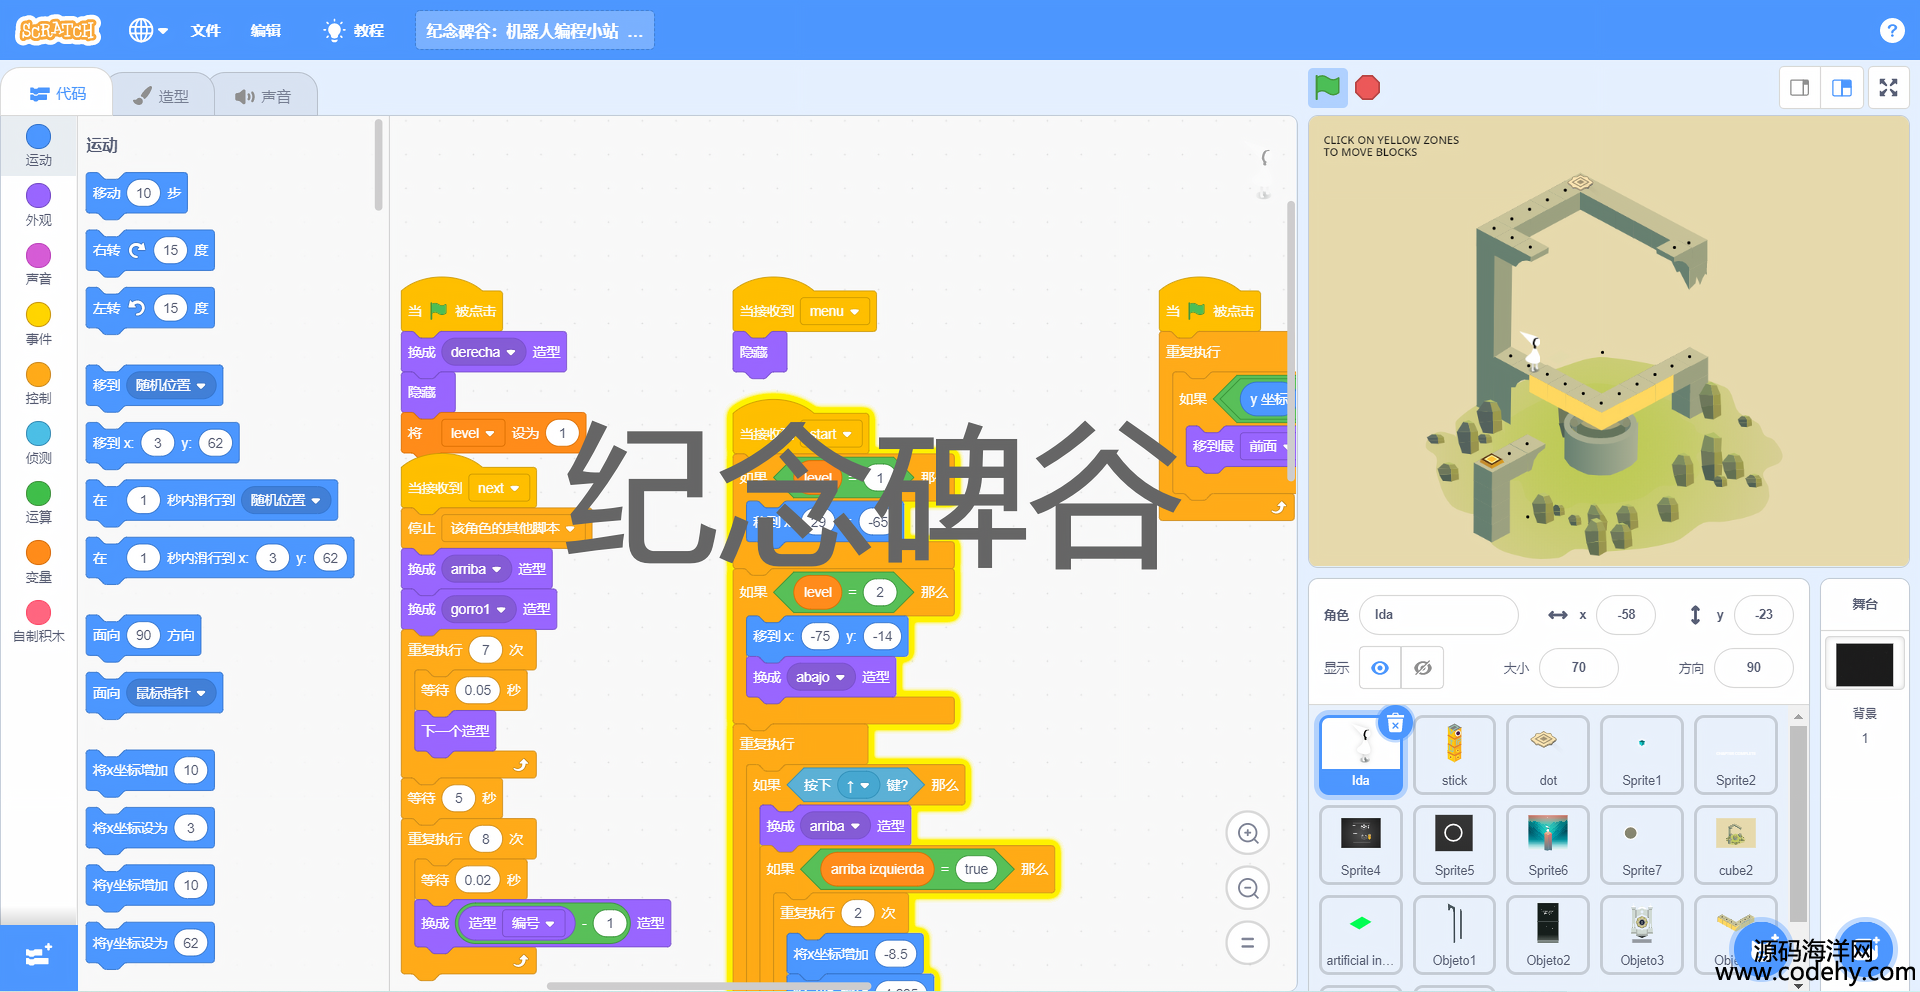Click the block palette scrollbar

378,165
